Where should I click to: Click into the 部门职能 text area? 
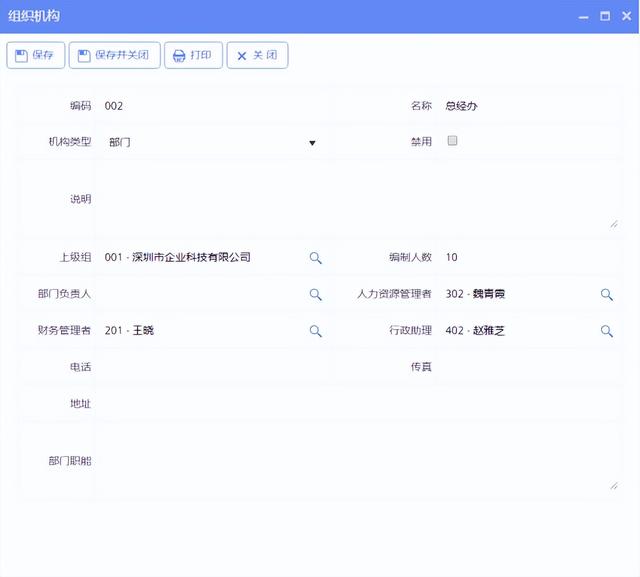pos(358,461)
